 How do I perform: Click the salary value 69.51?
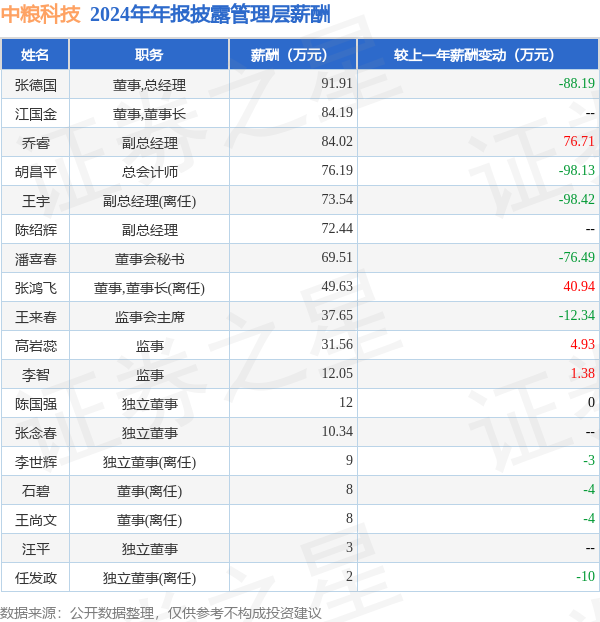(x=337, y=257)
